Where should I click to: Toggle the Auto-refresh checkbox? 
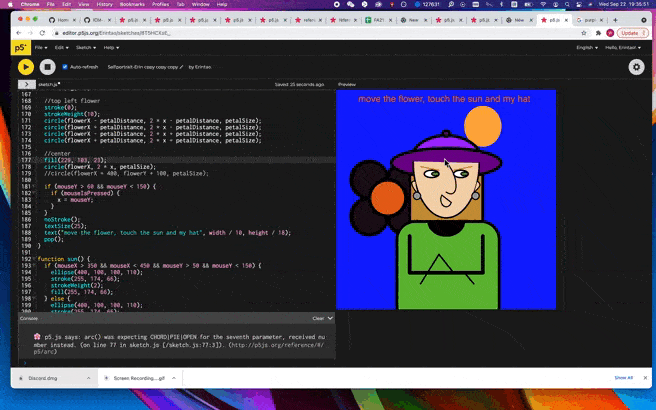65,67
